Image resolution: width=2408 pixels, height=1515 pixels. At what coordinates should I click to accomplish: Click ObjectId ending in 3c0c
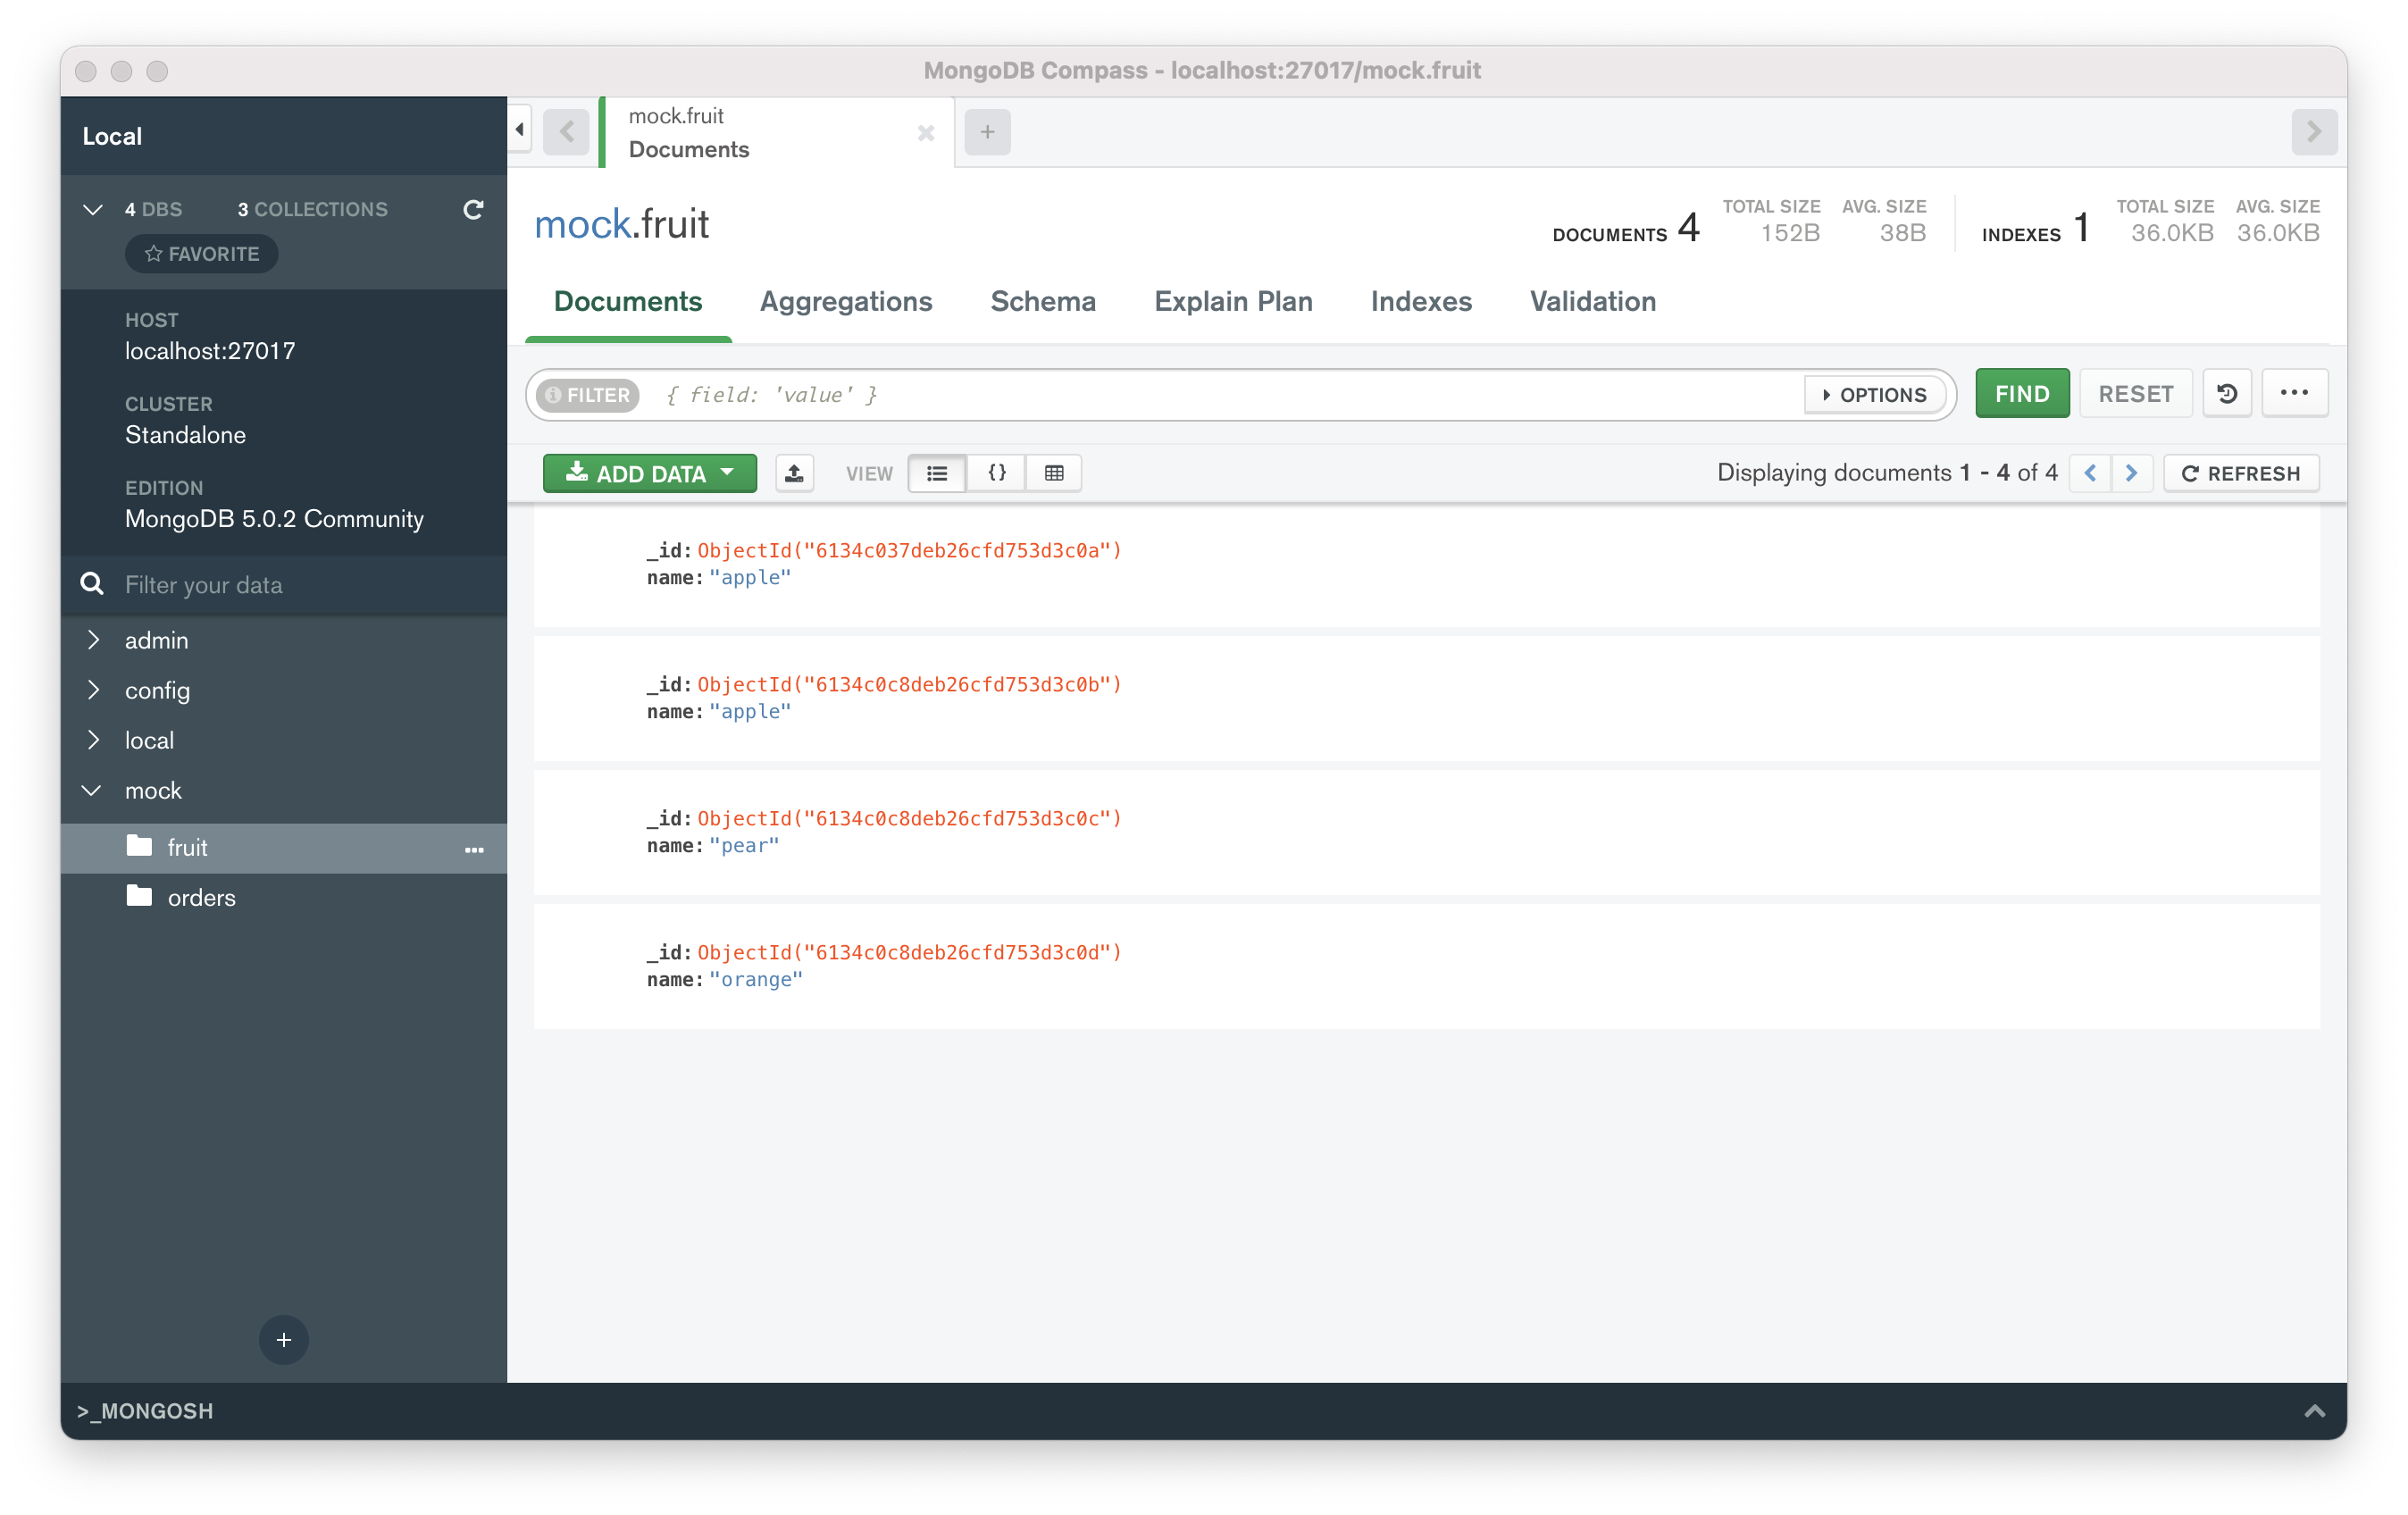coord(909,818)
